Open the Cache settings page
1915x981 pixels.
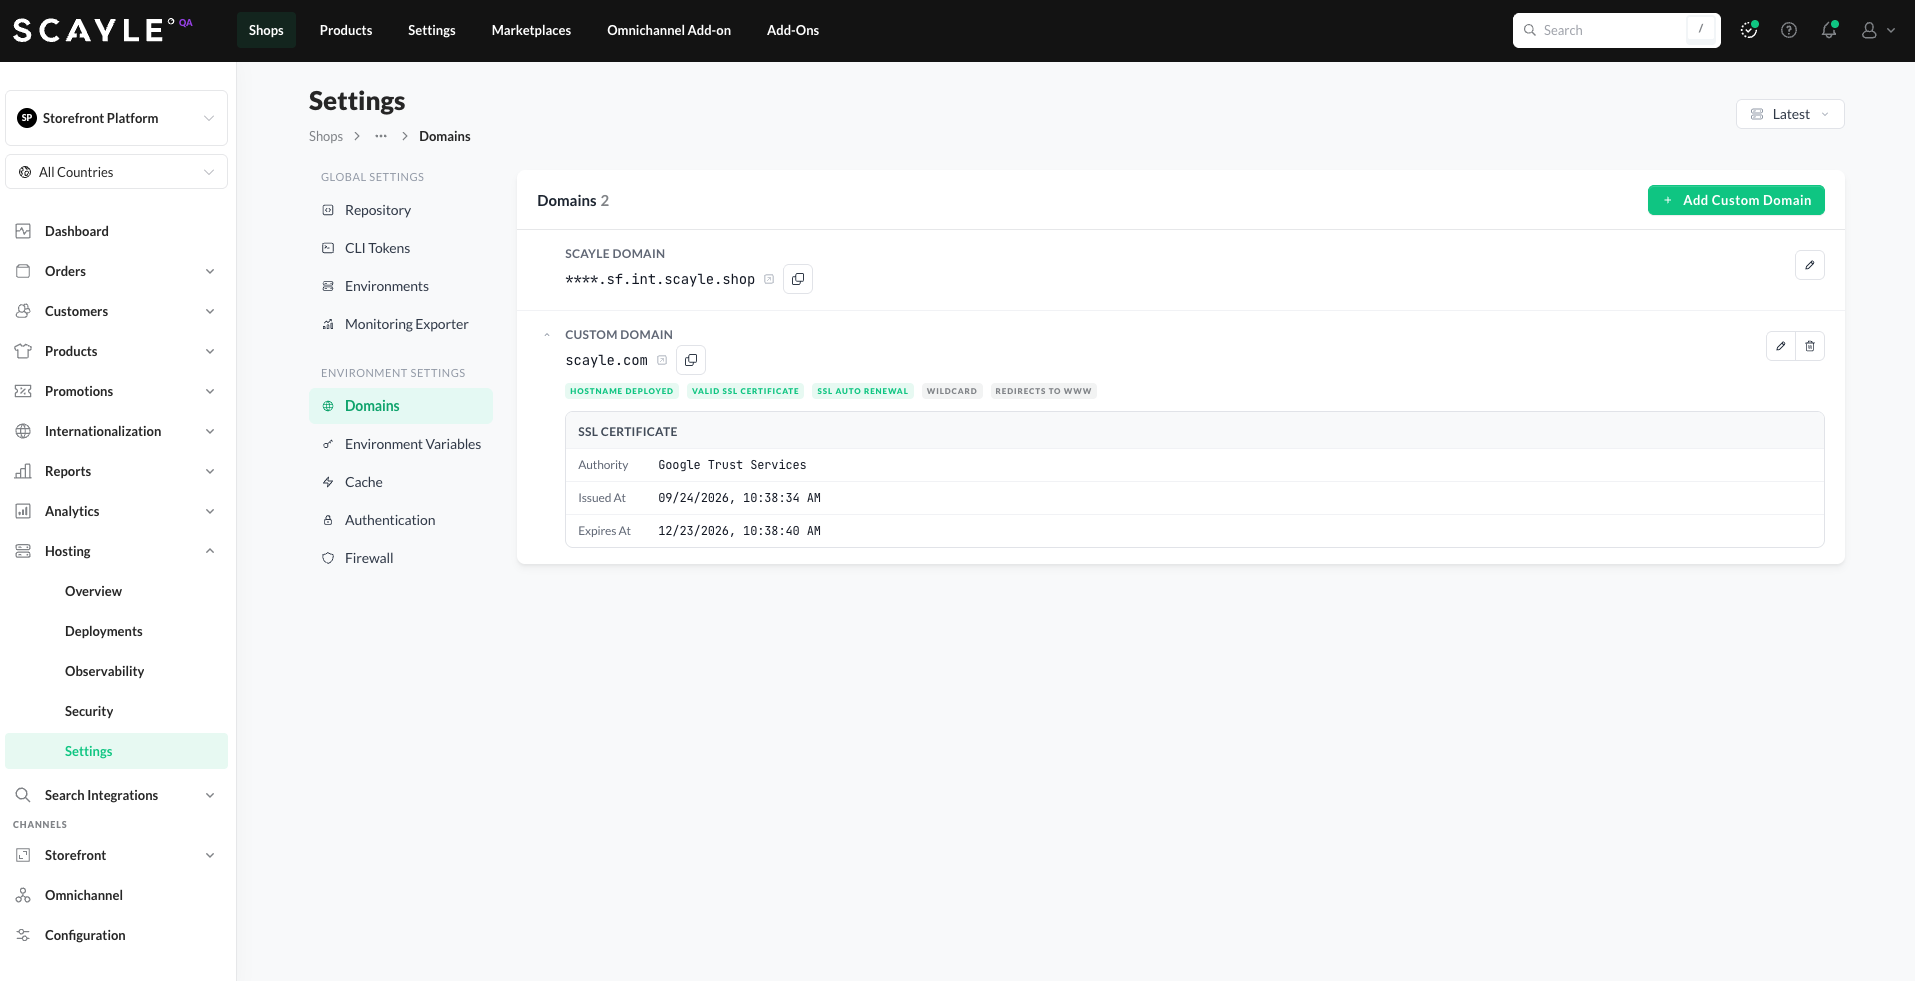(401, 482)
